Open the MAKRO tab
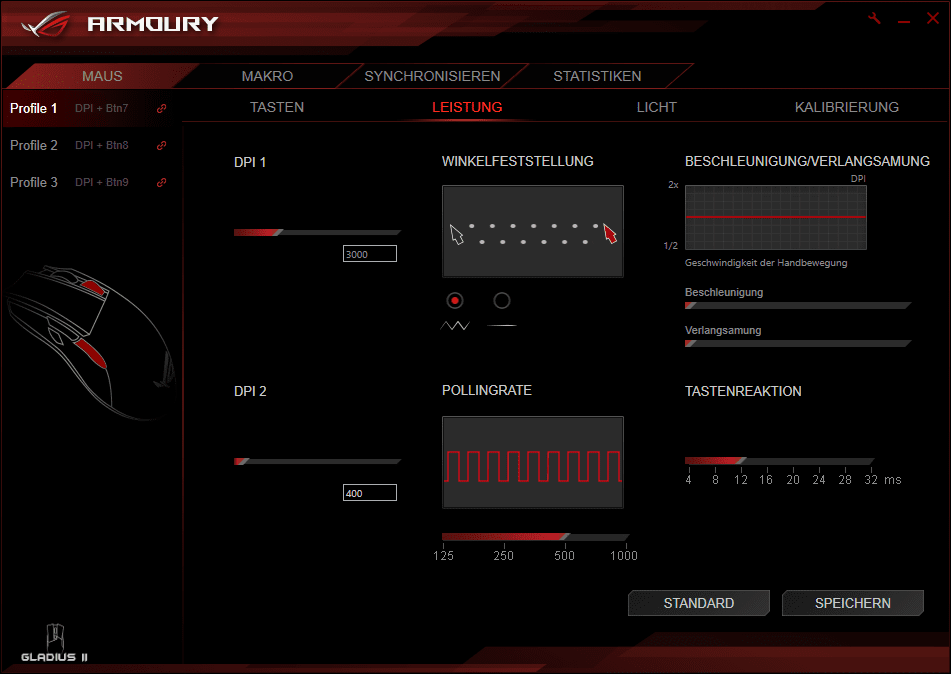Image resolution: width=951 pixels, height=674 pixels. 267,76
